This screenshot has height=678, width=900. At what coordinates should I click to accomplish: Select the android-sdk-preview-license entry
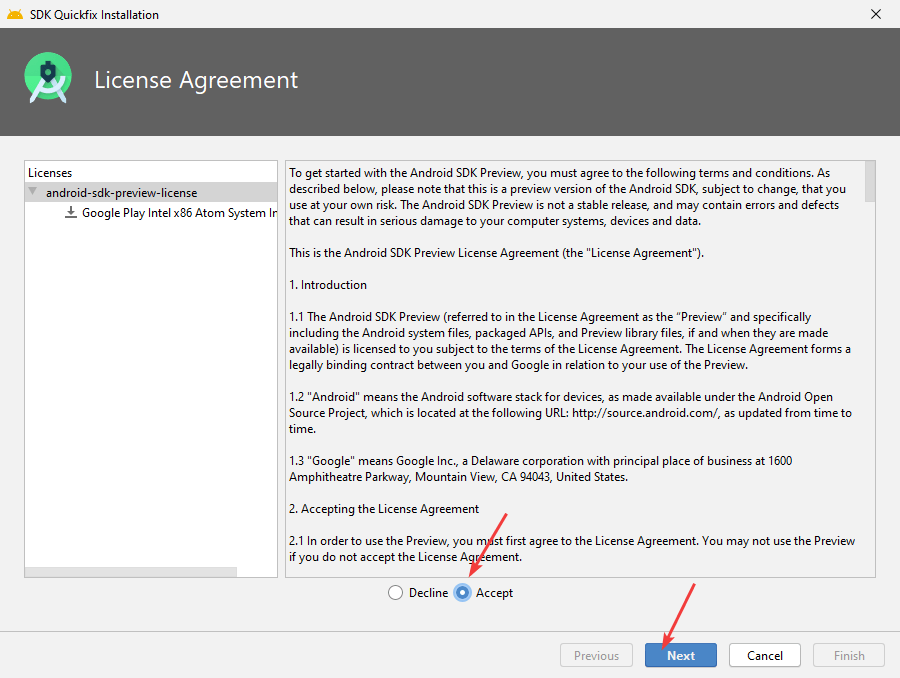[x=121, y=192]
